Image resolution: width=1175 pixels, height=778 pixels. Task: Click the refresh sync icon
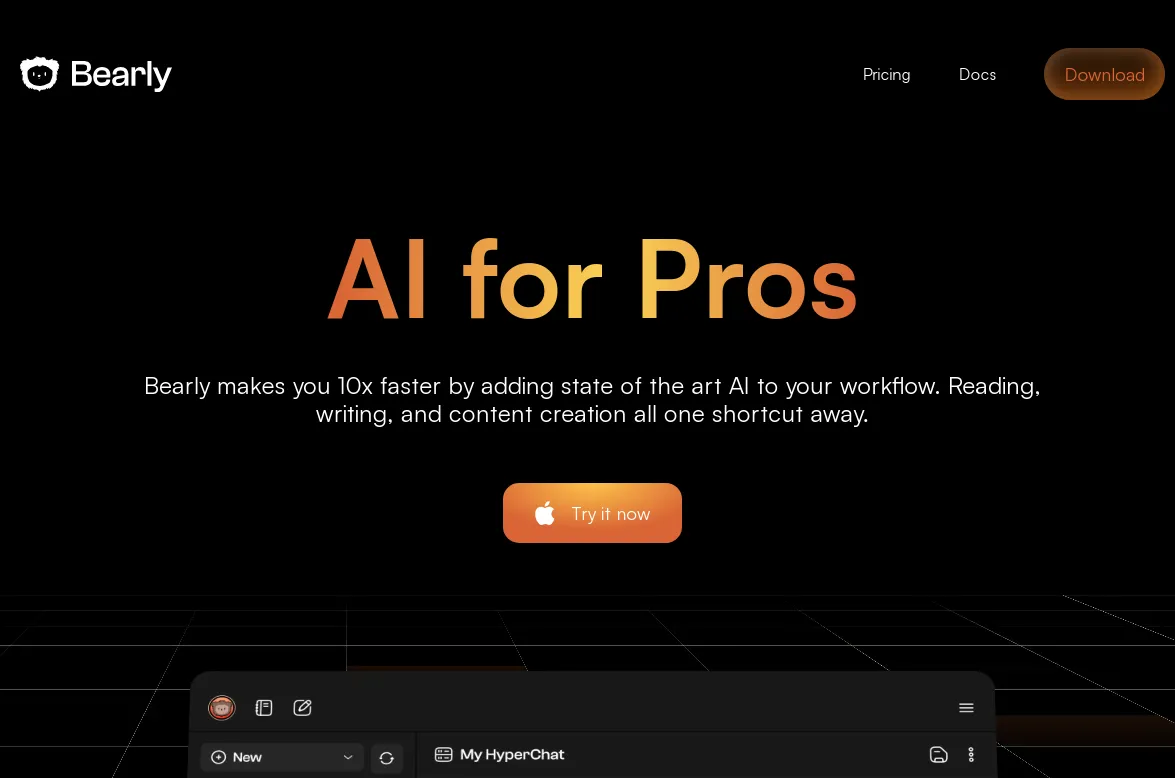coord(387,758)
